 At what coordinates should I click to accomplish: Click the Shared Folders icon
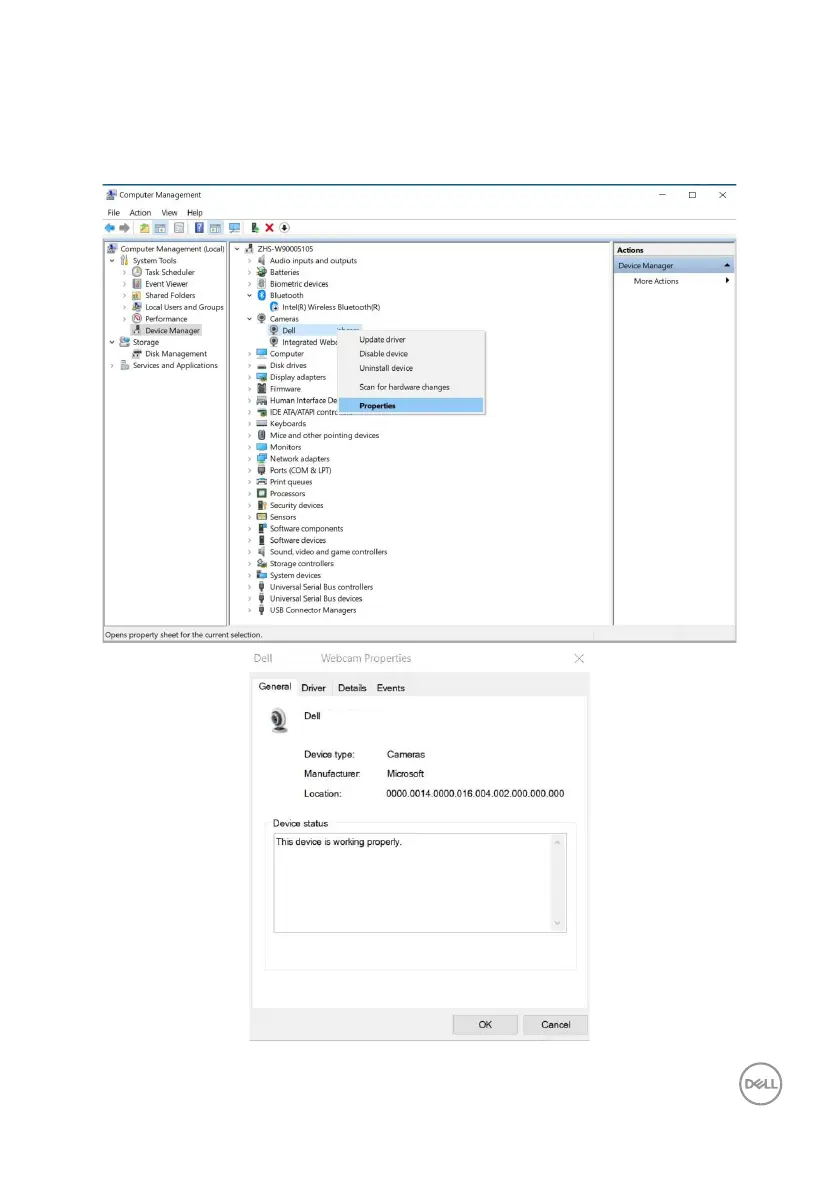pos(137,295)
